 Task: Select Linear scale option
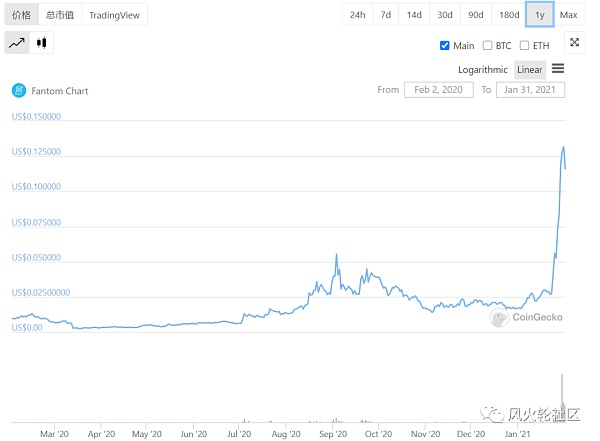pos(530,70)
